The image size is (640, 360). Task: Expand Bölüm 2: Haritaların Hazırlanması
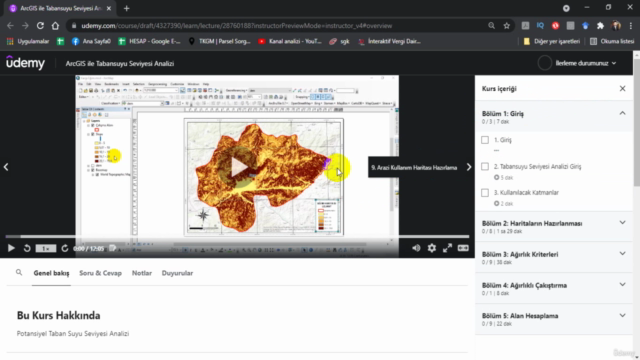tap(622, 223)
